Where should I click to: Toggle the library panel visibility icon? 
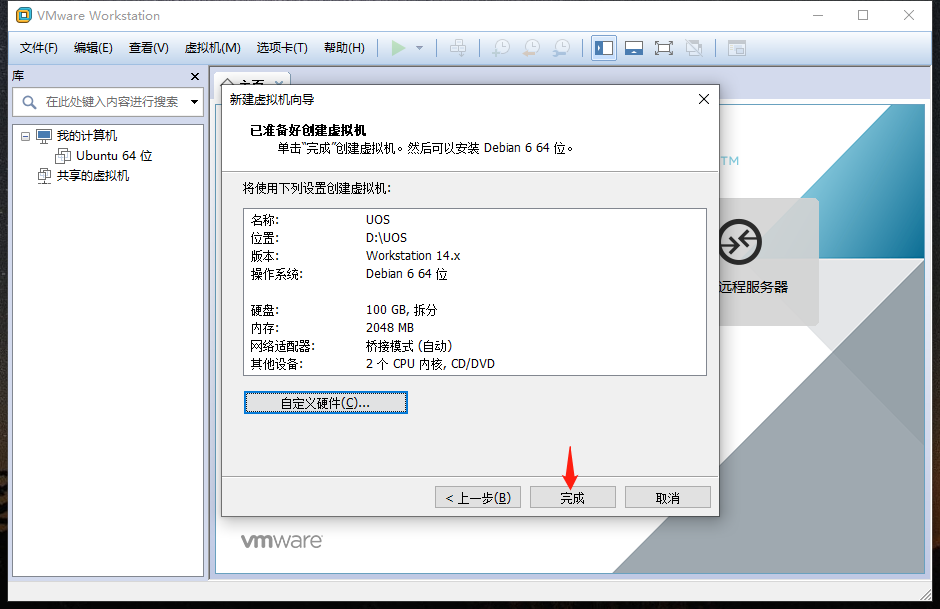coord(603,47)
